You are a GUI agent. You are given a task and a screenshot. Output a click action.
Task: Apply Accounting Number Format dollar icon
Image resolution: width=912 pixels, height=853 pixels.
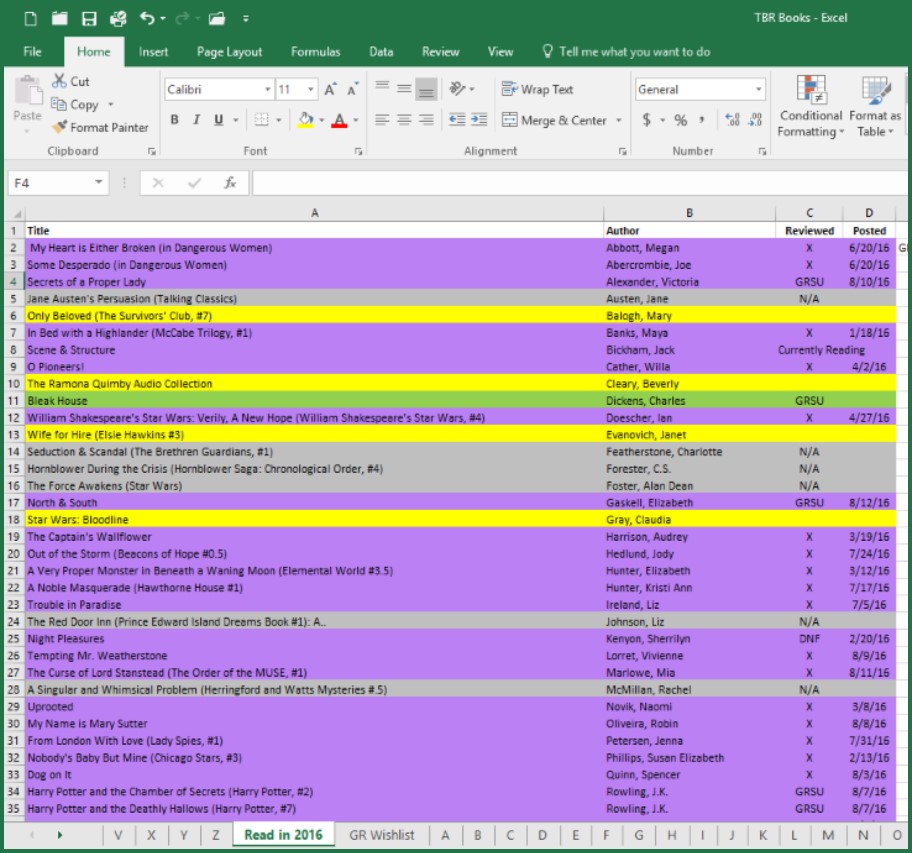click(x=647, y=120)
